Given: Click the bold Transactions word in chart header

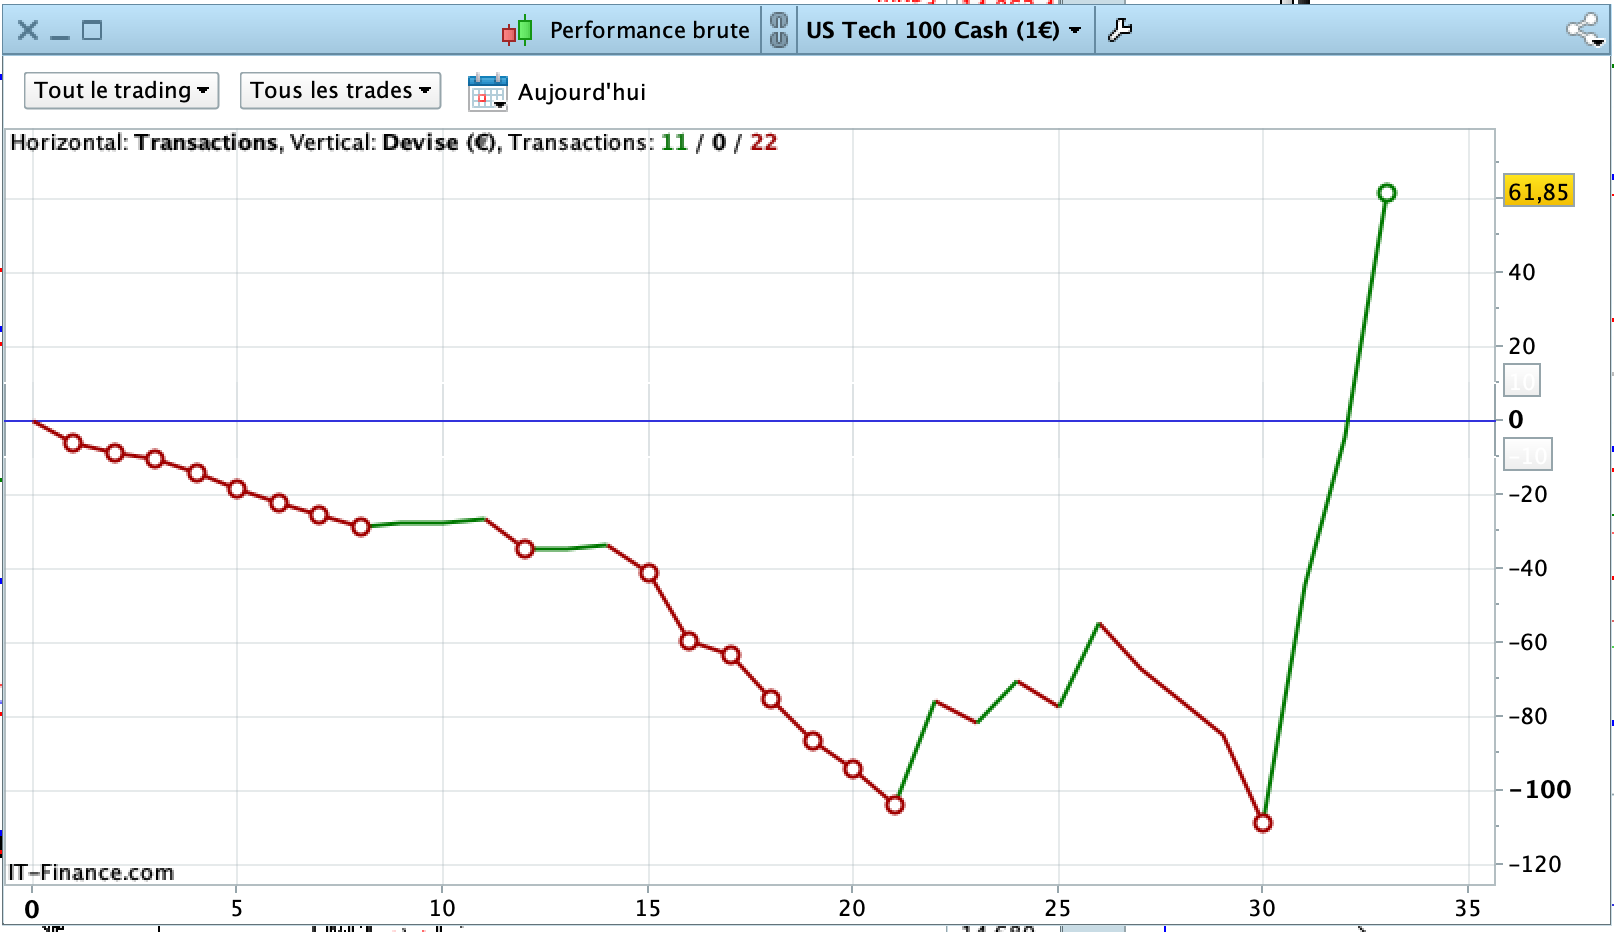Looking at the screenshot, I should (207, 142).
